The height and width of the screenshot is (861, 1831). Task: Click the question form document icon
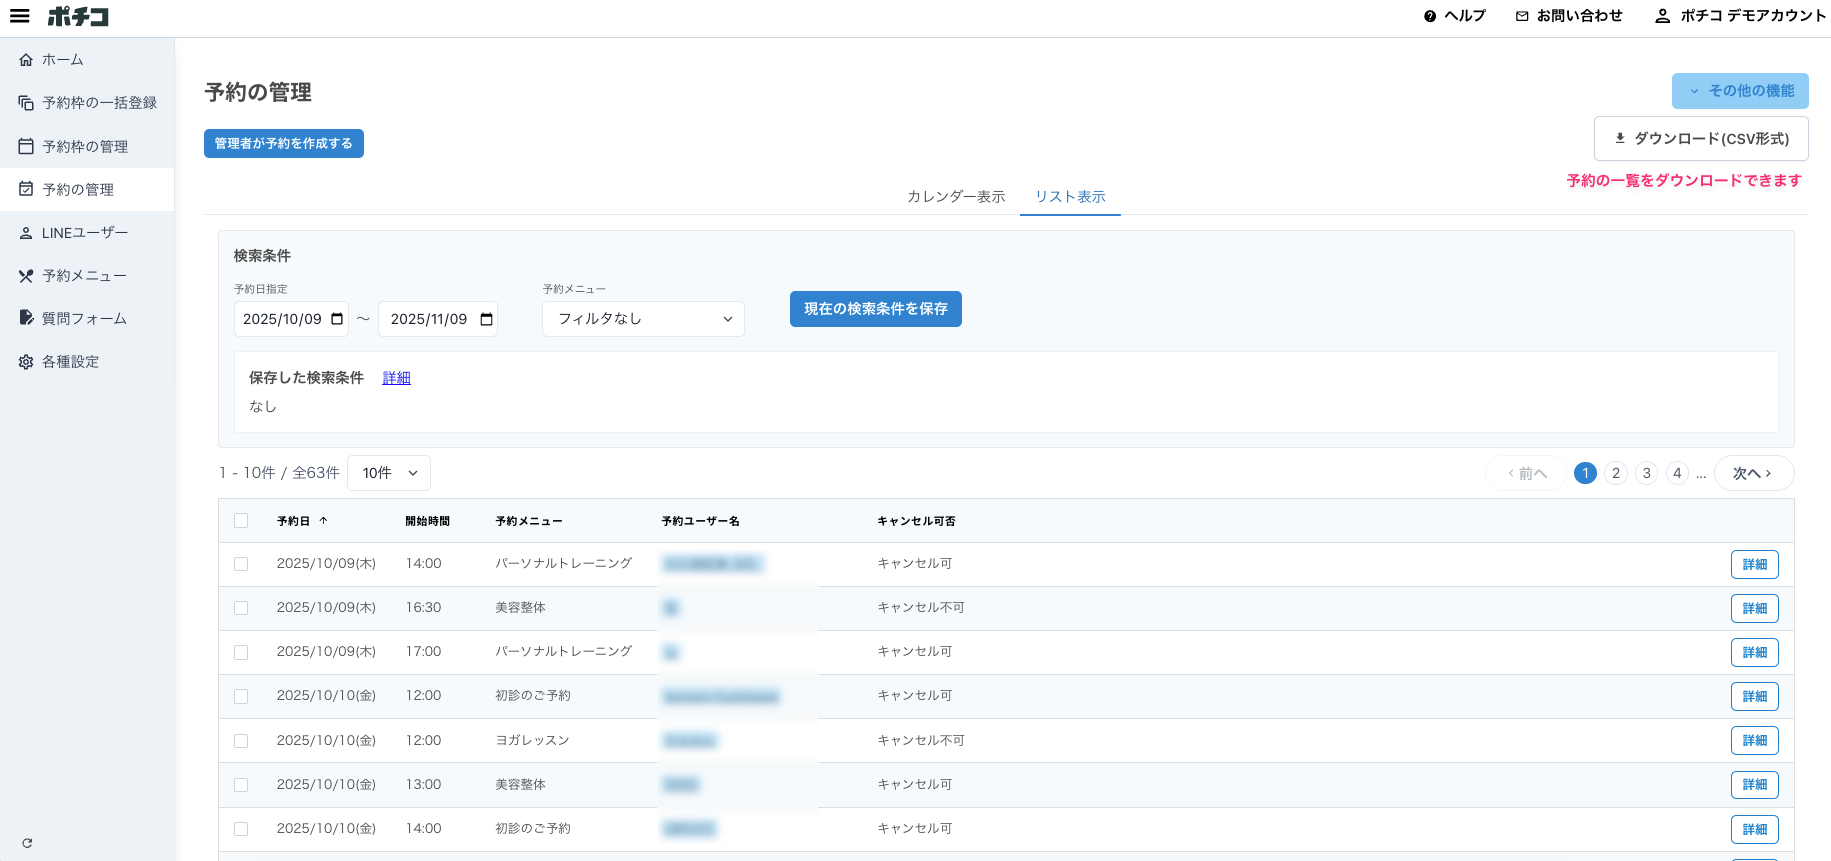(x=26, y=318)
